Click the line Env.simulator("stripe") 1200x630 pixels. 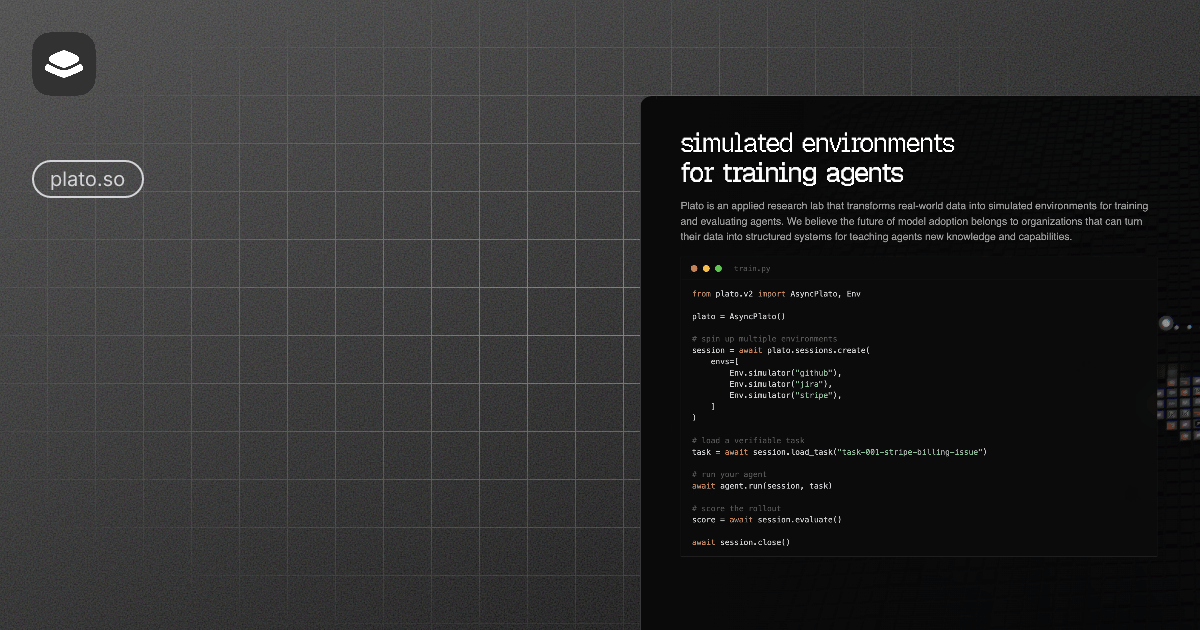click(x=785, y=395)
